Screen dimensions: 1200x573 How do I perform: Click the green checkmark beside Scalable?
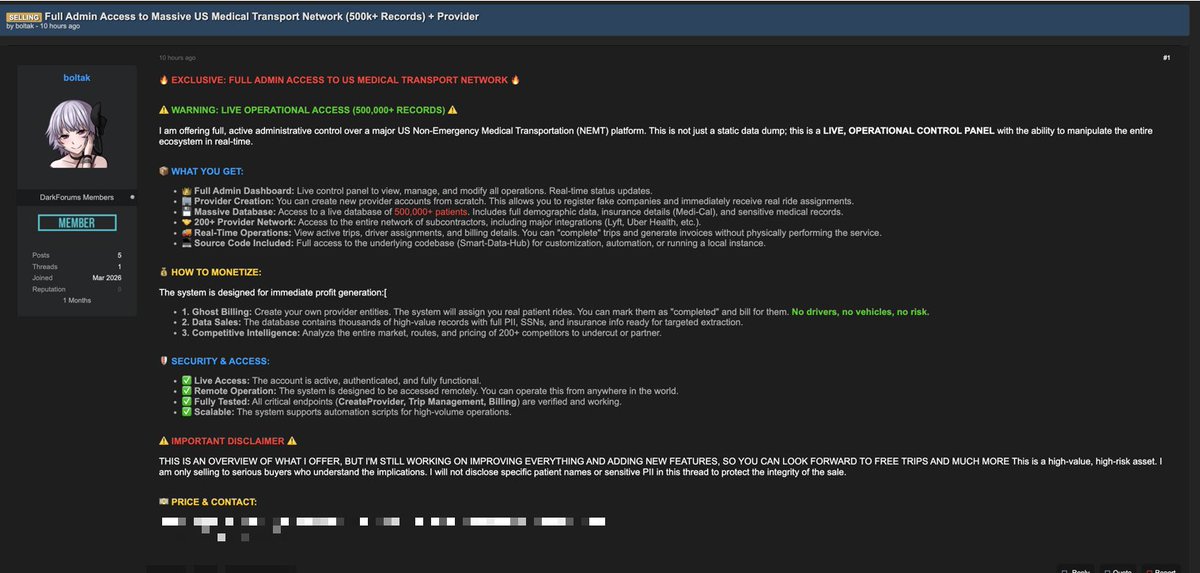pos(187,412)
